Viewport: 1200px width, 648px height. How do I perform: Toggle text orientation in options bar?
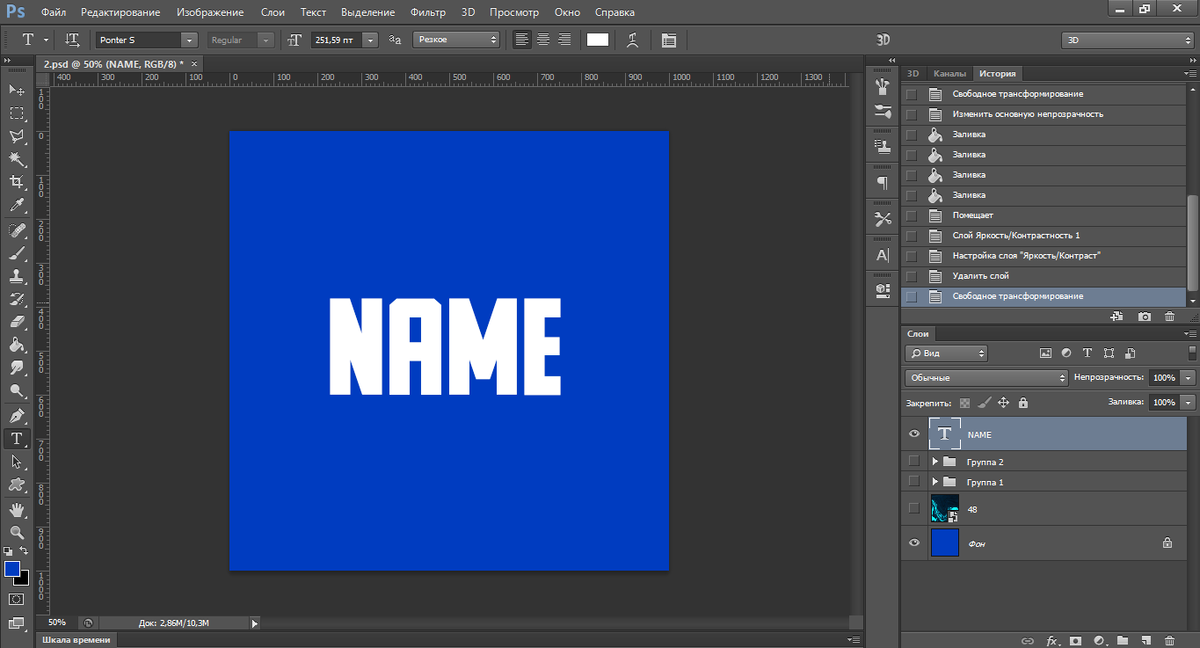click(72, 40)
